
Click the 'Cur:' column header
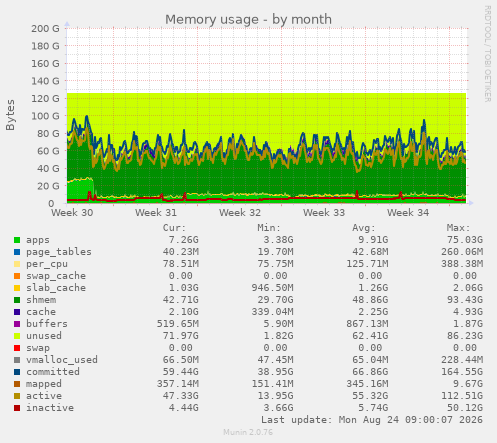(174, 228)
